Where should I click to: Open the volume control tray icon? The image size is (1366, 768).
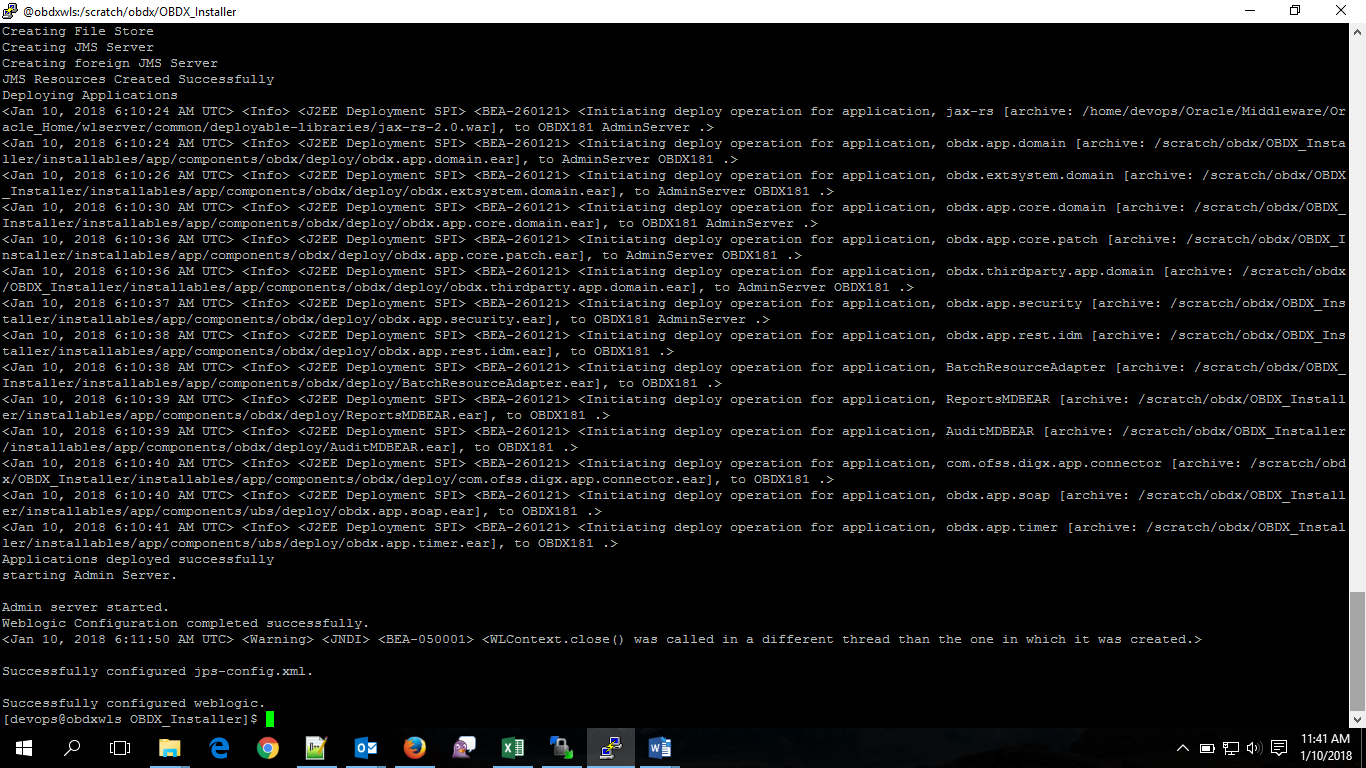(x=1254, y=748)
